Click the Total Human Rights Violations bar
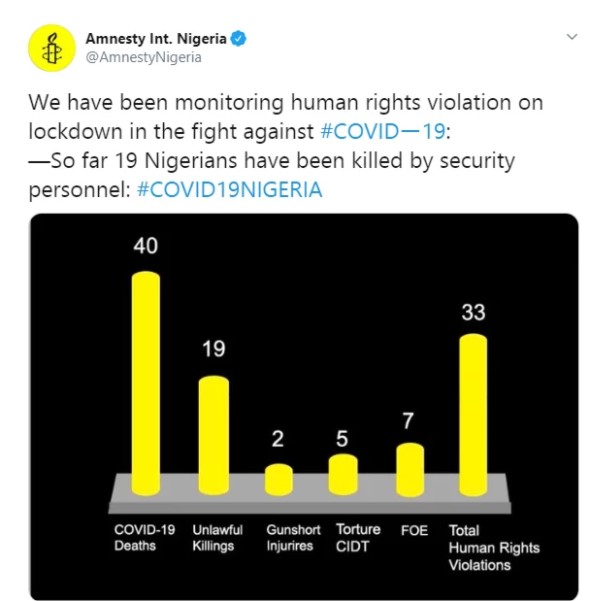 (x=473, y=415)
